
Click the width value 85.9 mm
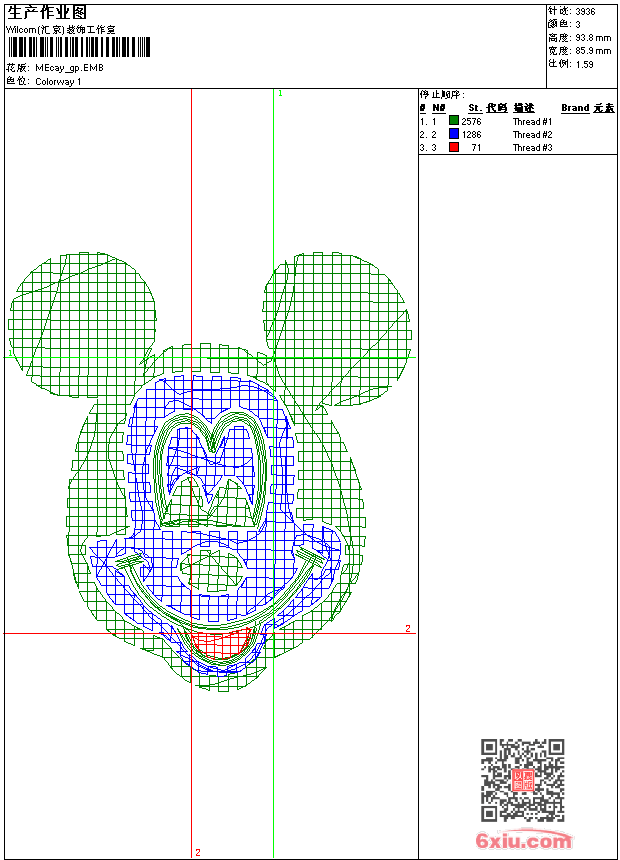point(593,51)
